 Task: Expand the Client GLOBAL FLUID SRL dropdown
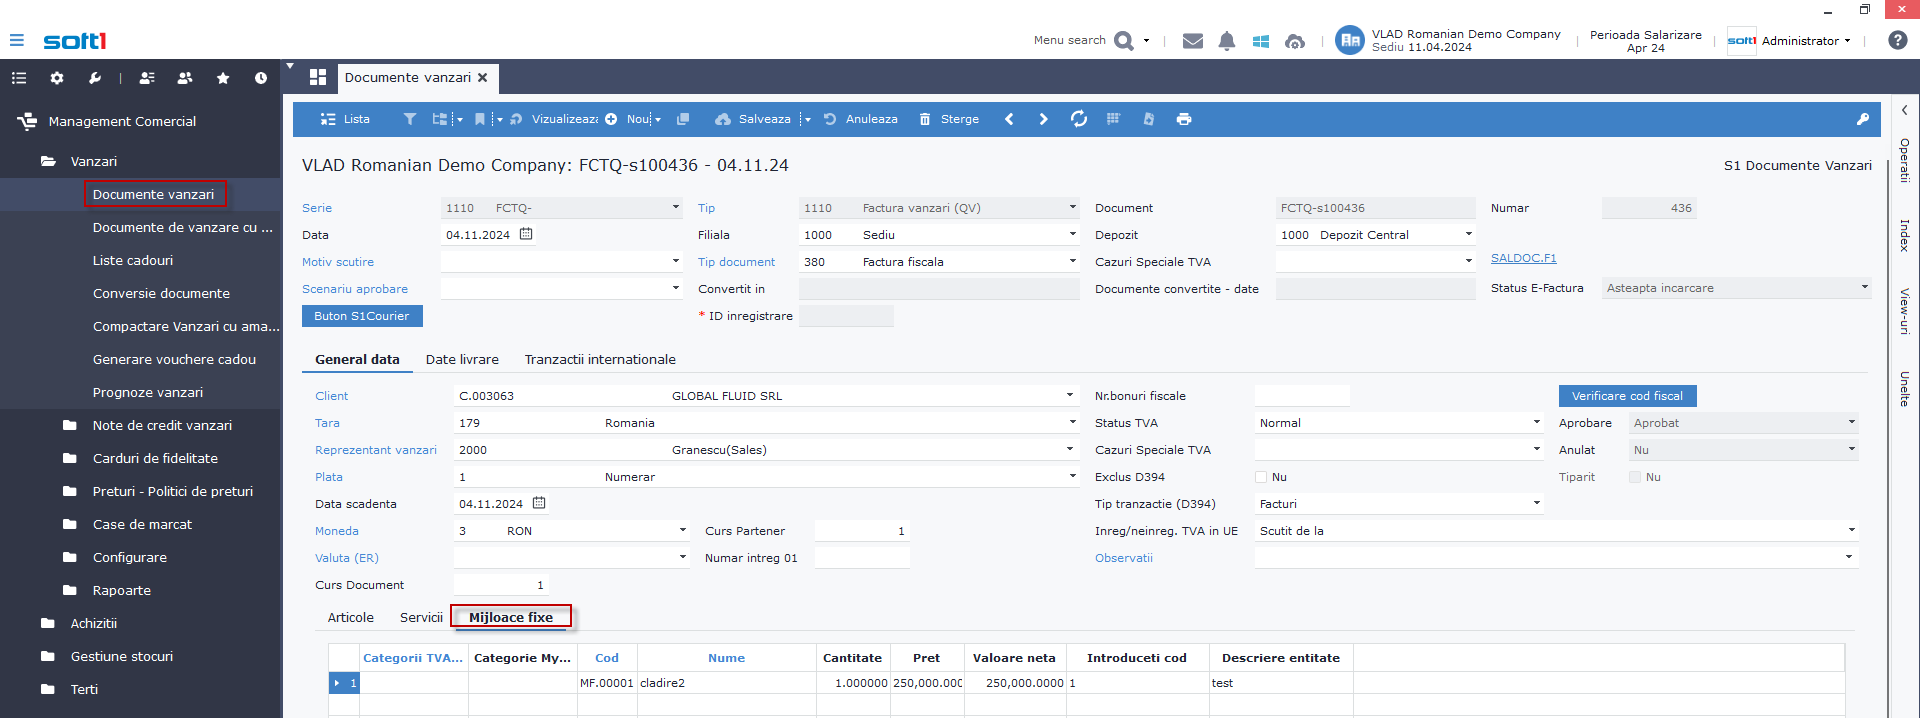1070,395
